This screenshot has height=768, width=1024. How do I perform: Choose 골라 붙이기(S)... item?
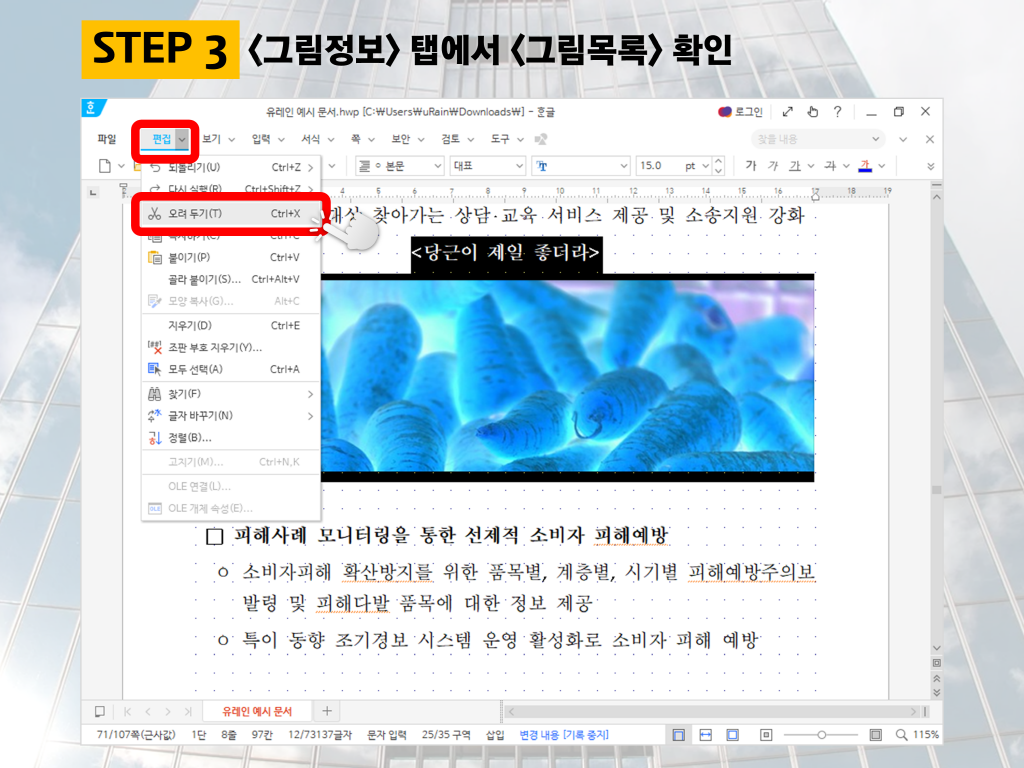pyautogui.click(x=231, y=280)
